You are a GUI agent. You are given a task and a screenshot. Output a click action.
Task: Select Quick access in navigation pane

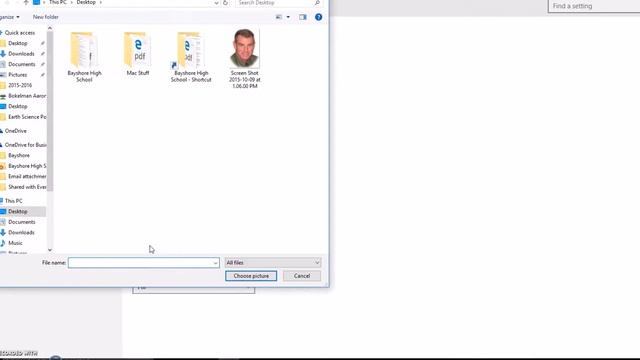pos(20,33)
